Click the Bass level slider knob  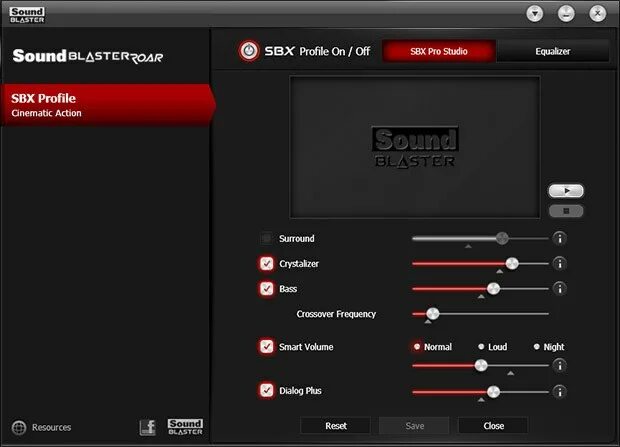click(x=493, y=289)
